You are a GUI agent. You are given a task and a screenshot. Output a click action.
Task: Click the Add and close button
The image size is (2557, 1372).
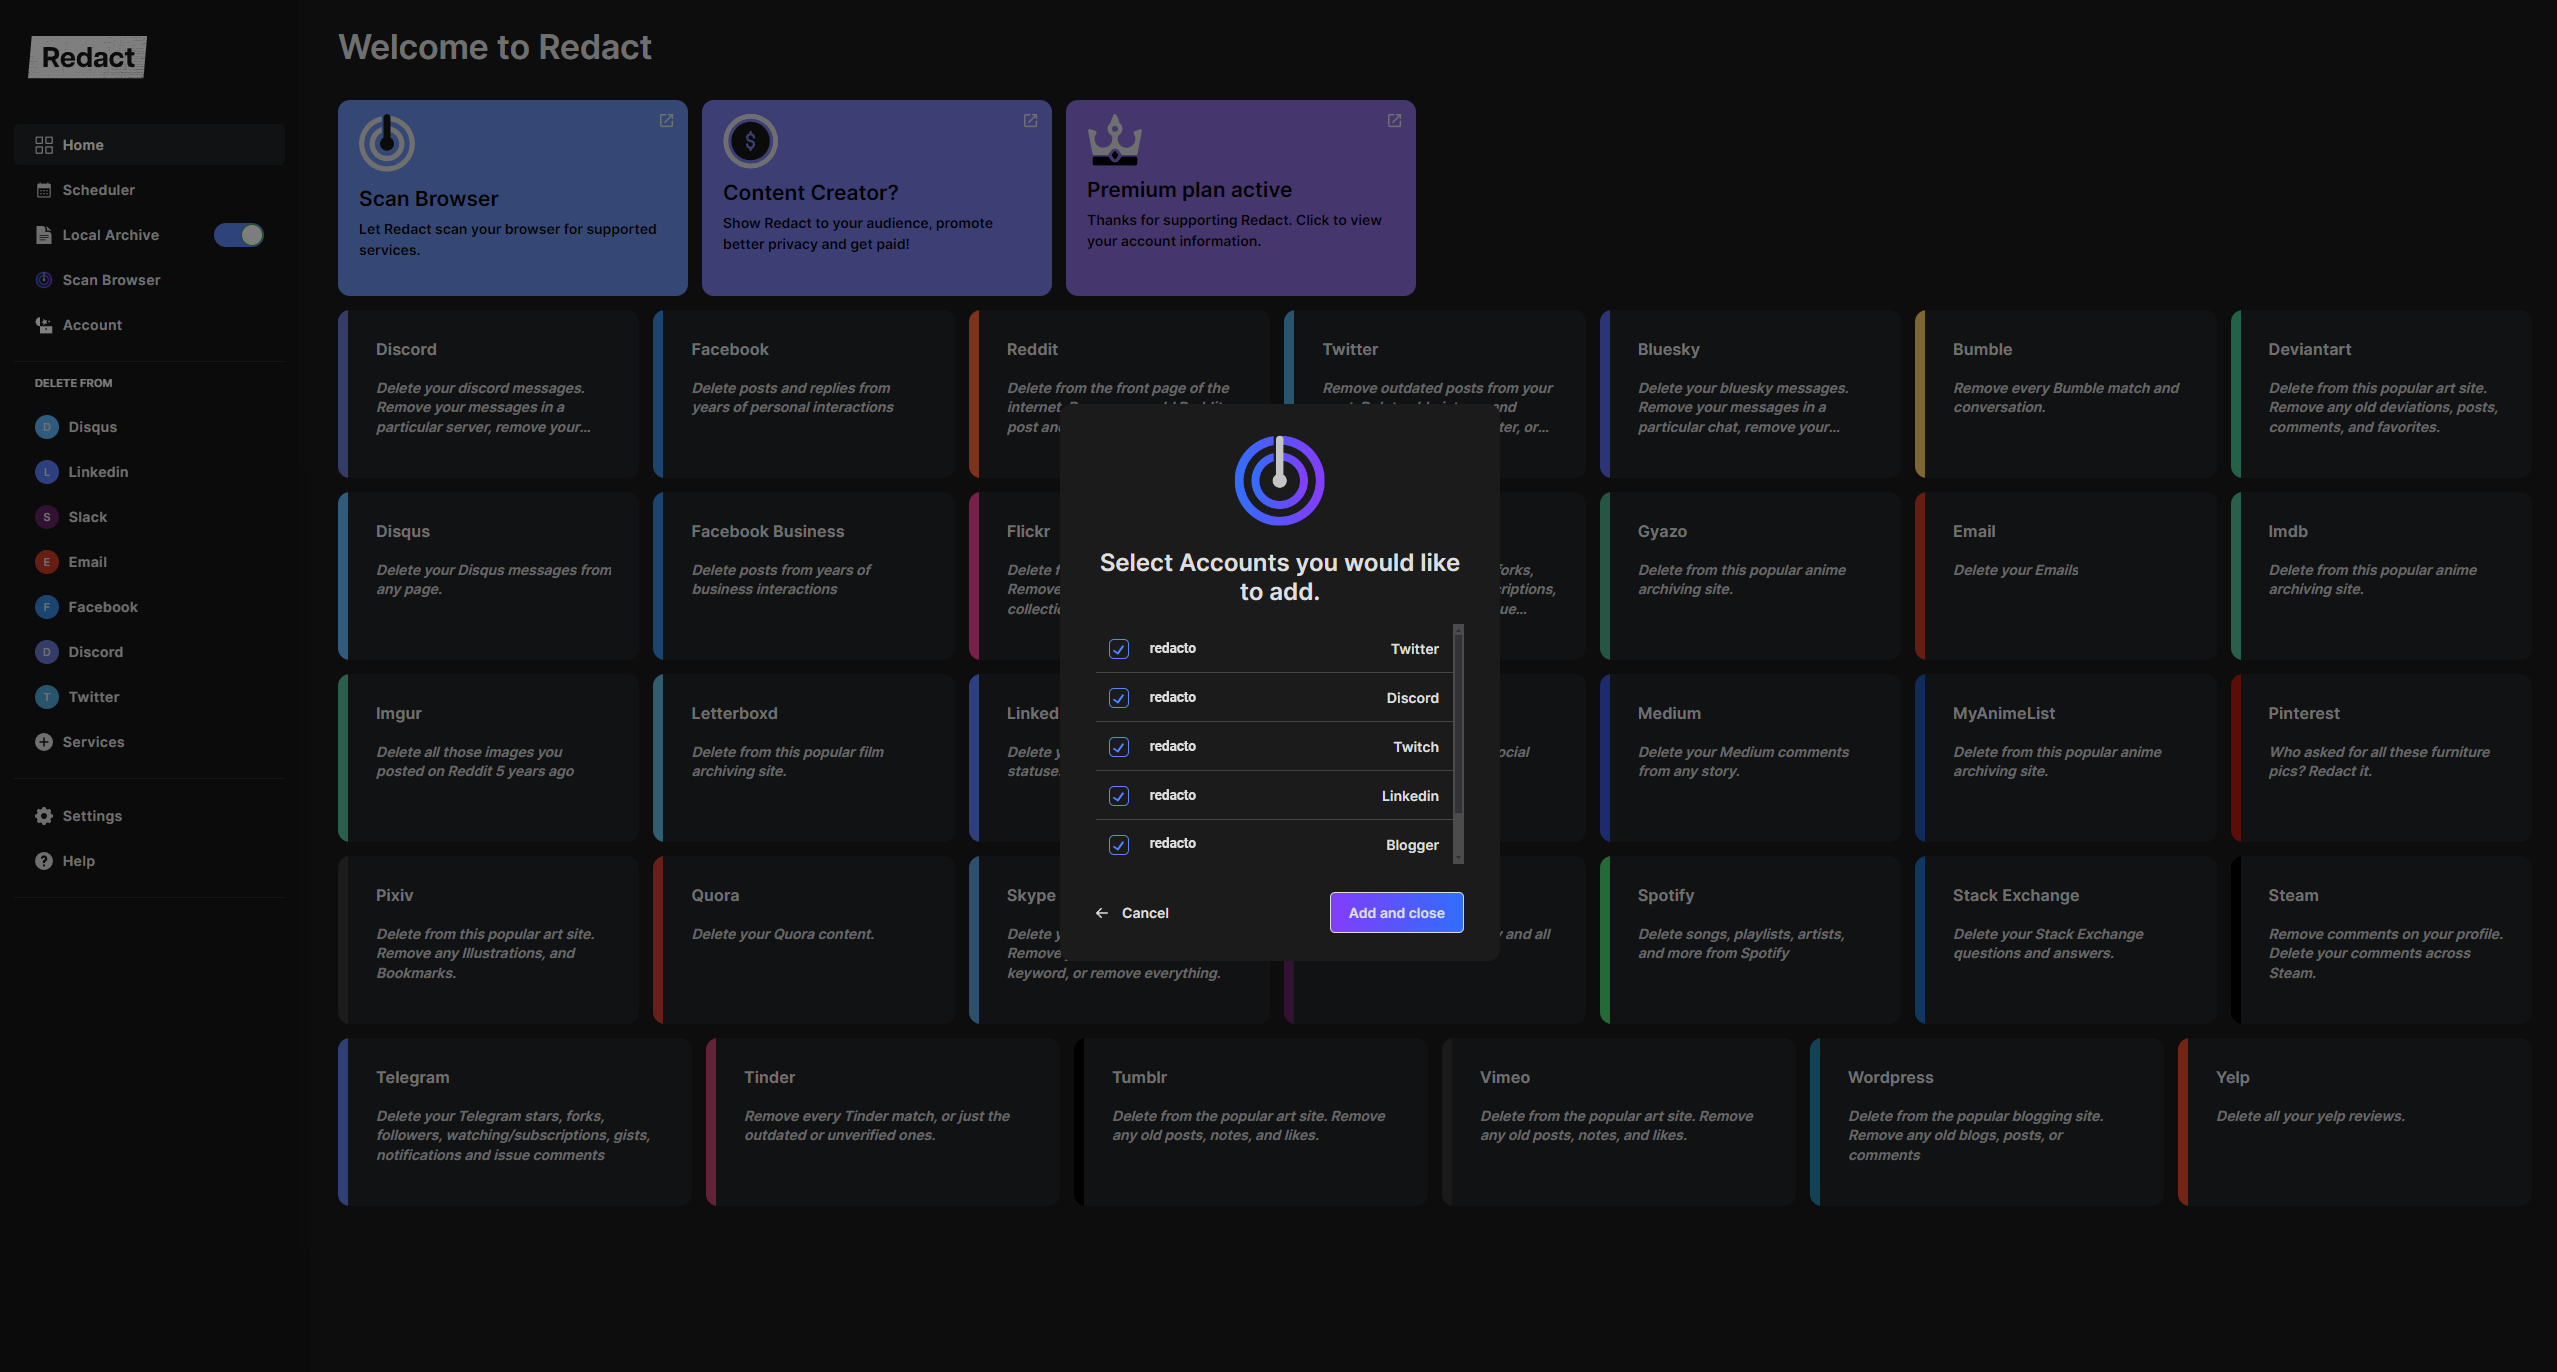[x=1396, y=913]
